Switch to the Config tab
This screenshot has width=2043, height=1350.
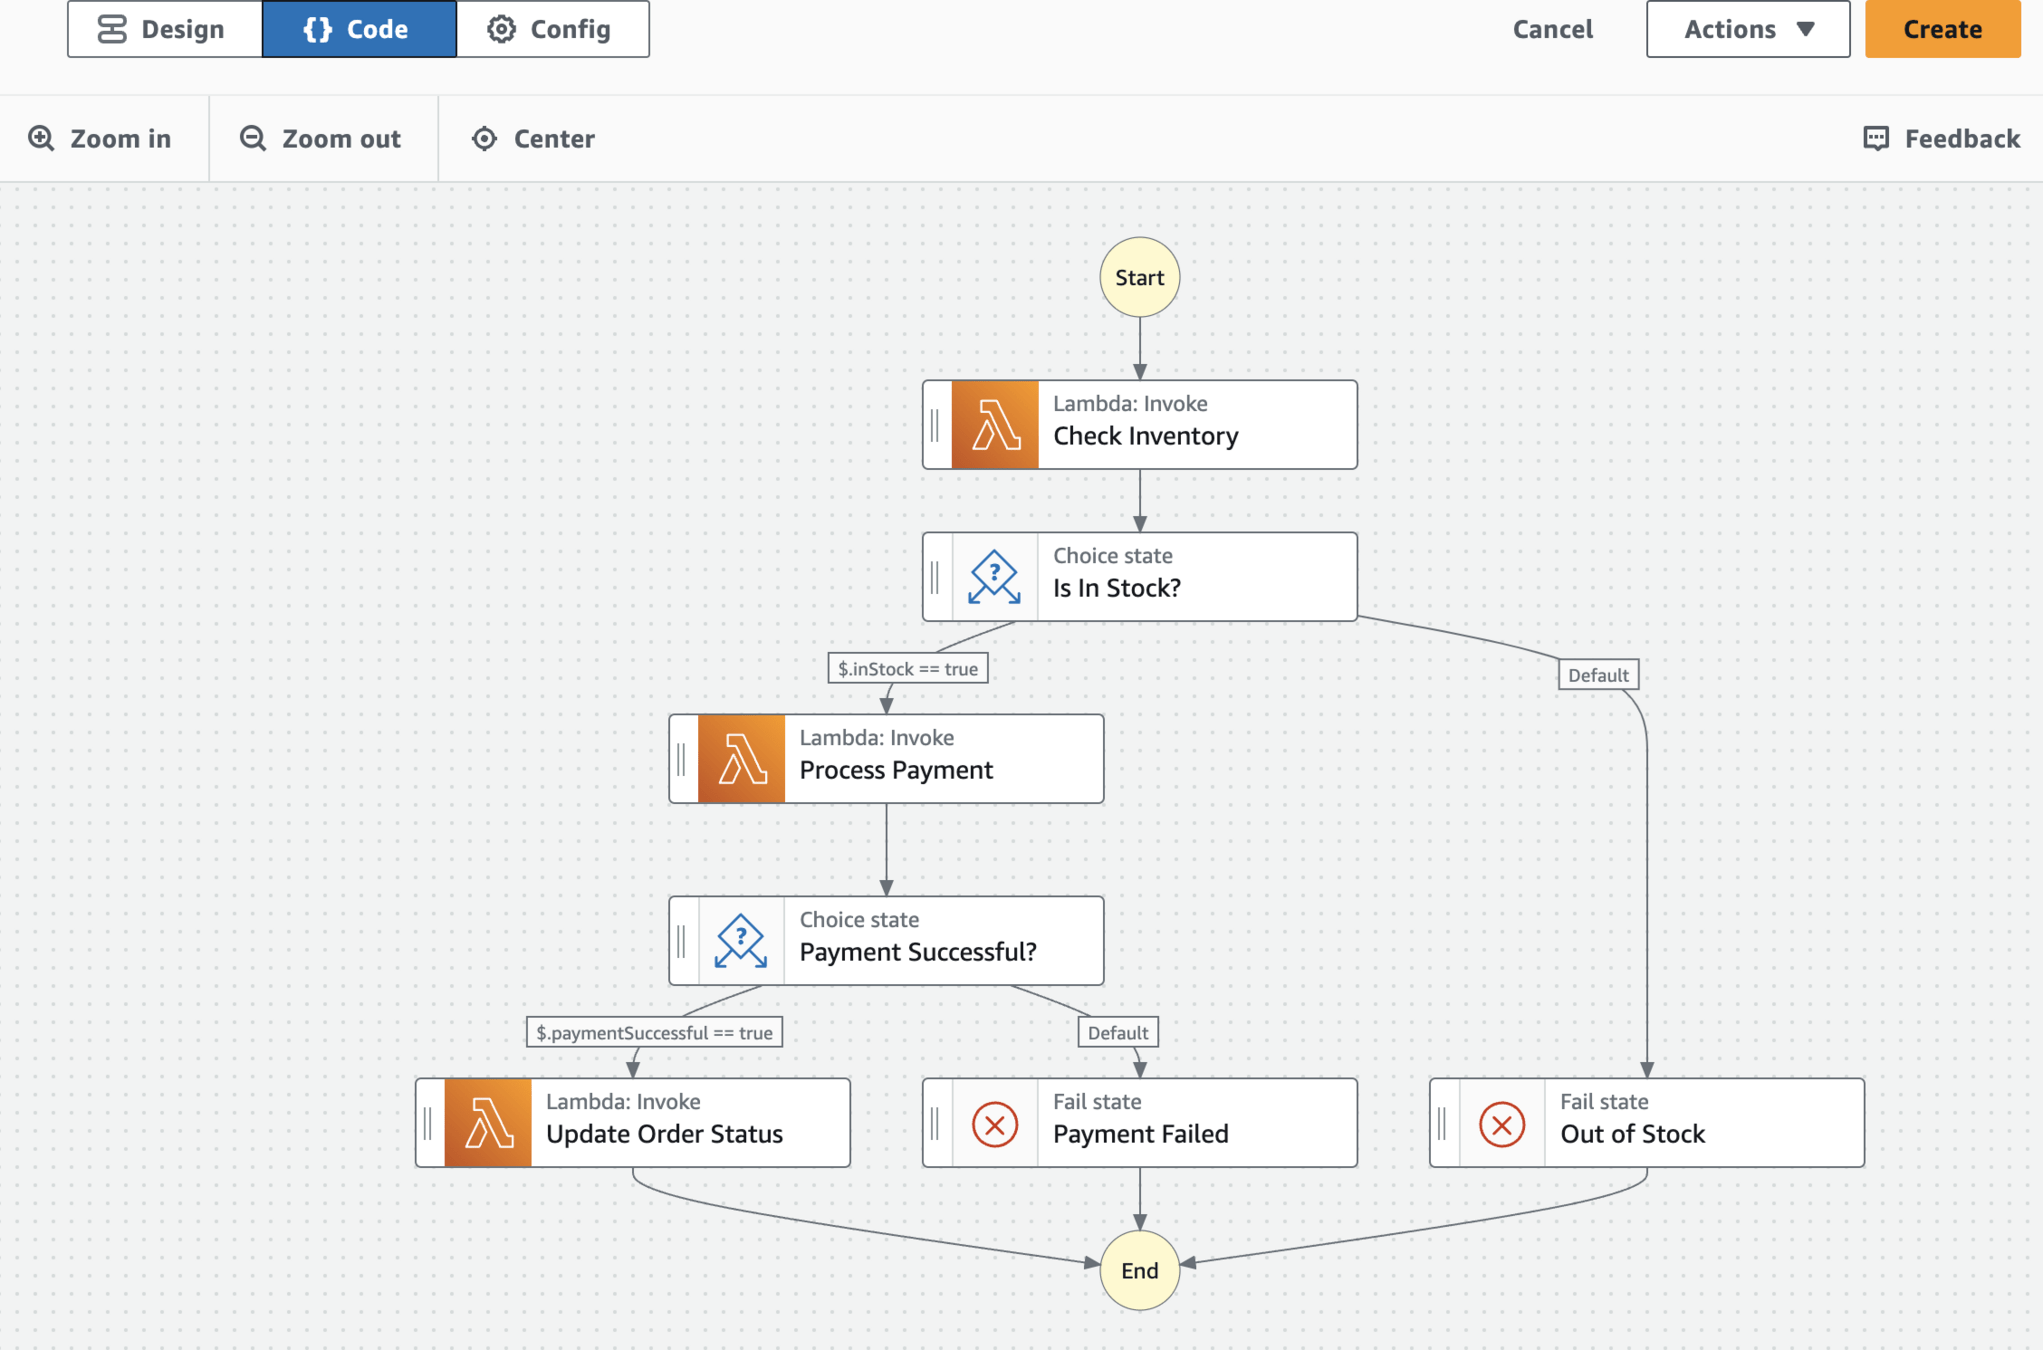[551, 29]
